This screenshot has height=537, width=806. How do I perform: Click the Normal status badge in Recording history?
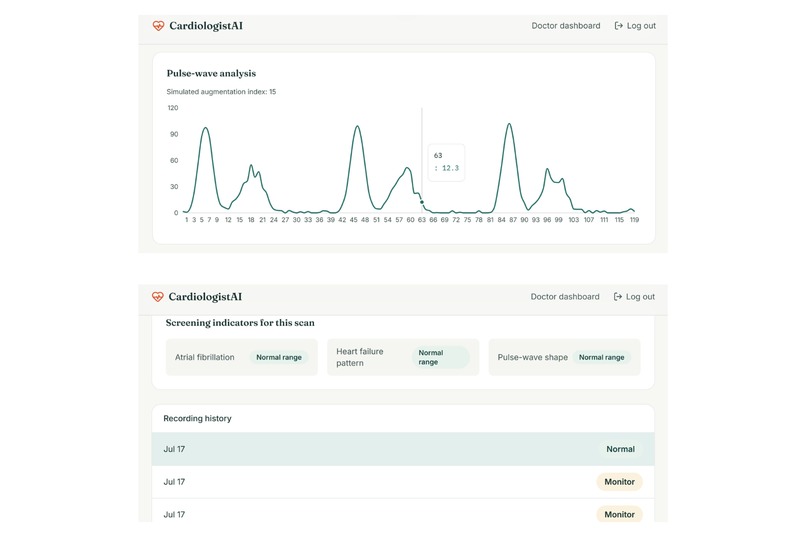coord(620,449)
